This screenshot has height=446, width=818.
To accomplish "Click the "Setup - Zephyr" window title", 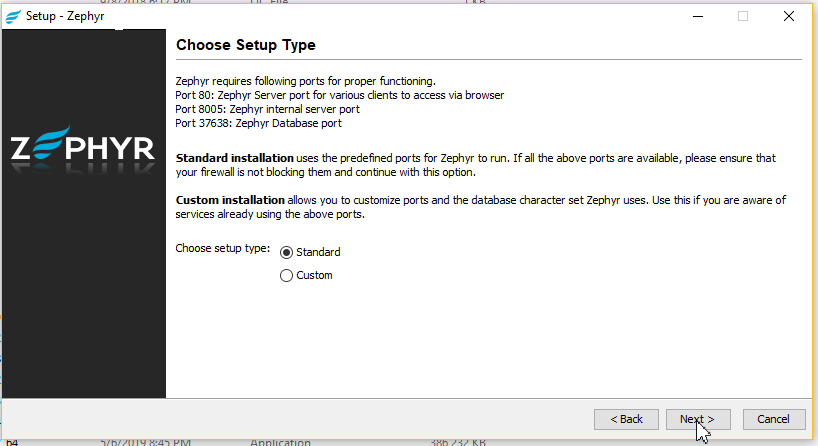I will click(66, 15).
